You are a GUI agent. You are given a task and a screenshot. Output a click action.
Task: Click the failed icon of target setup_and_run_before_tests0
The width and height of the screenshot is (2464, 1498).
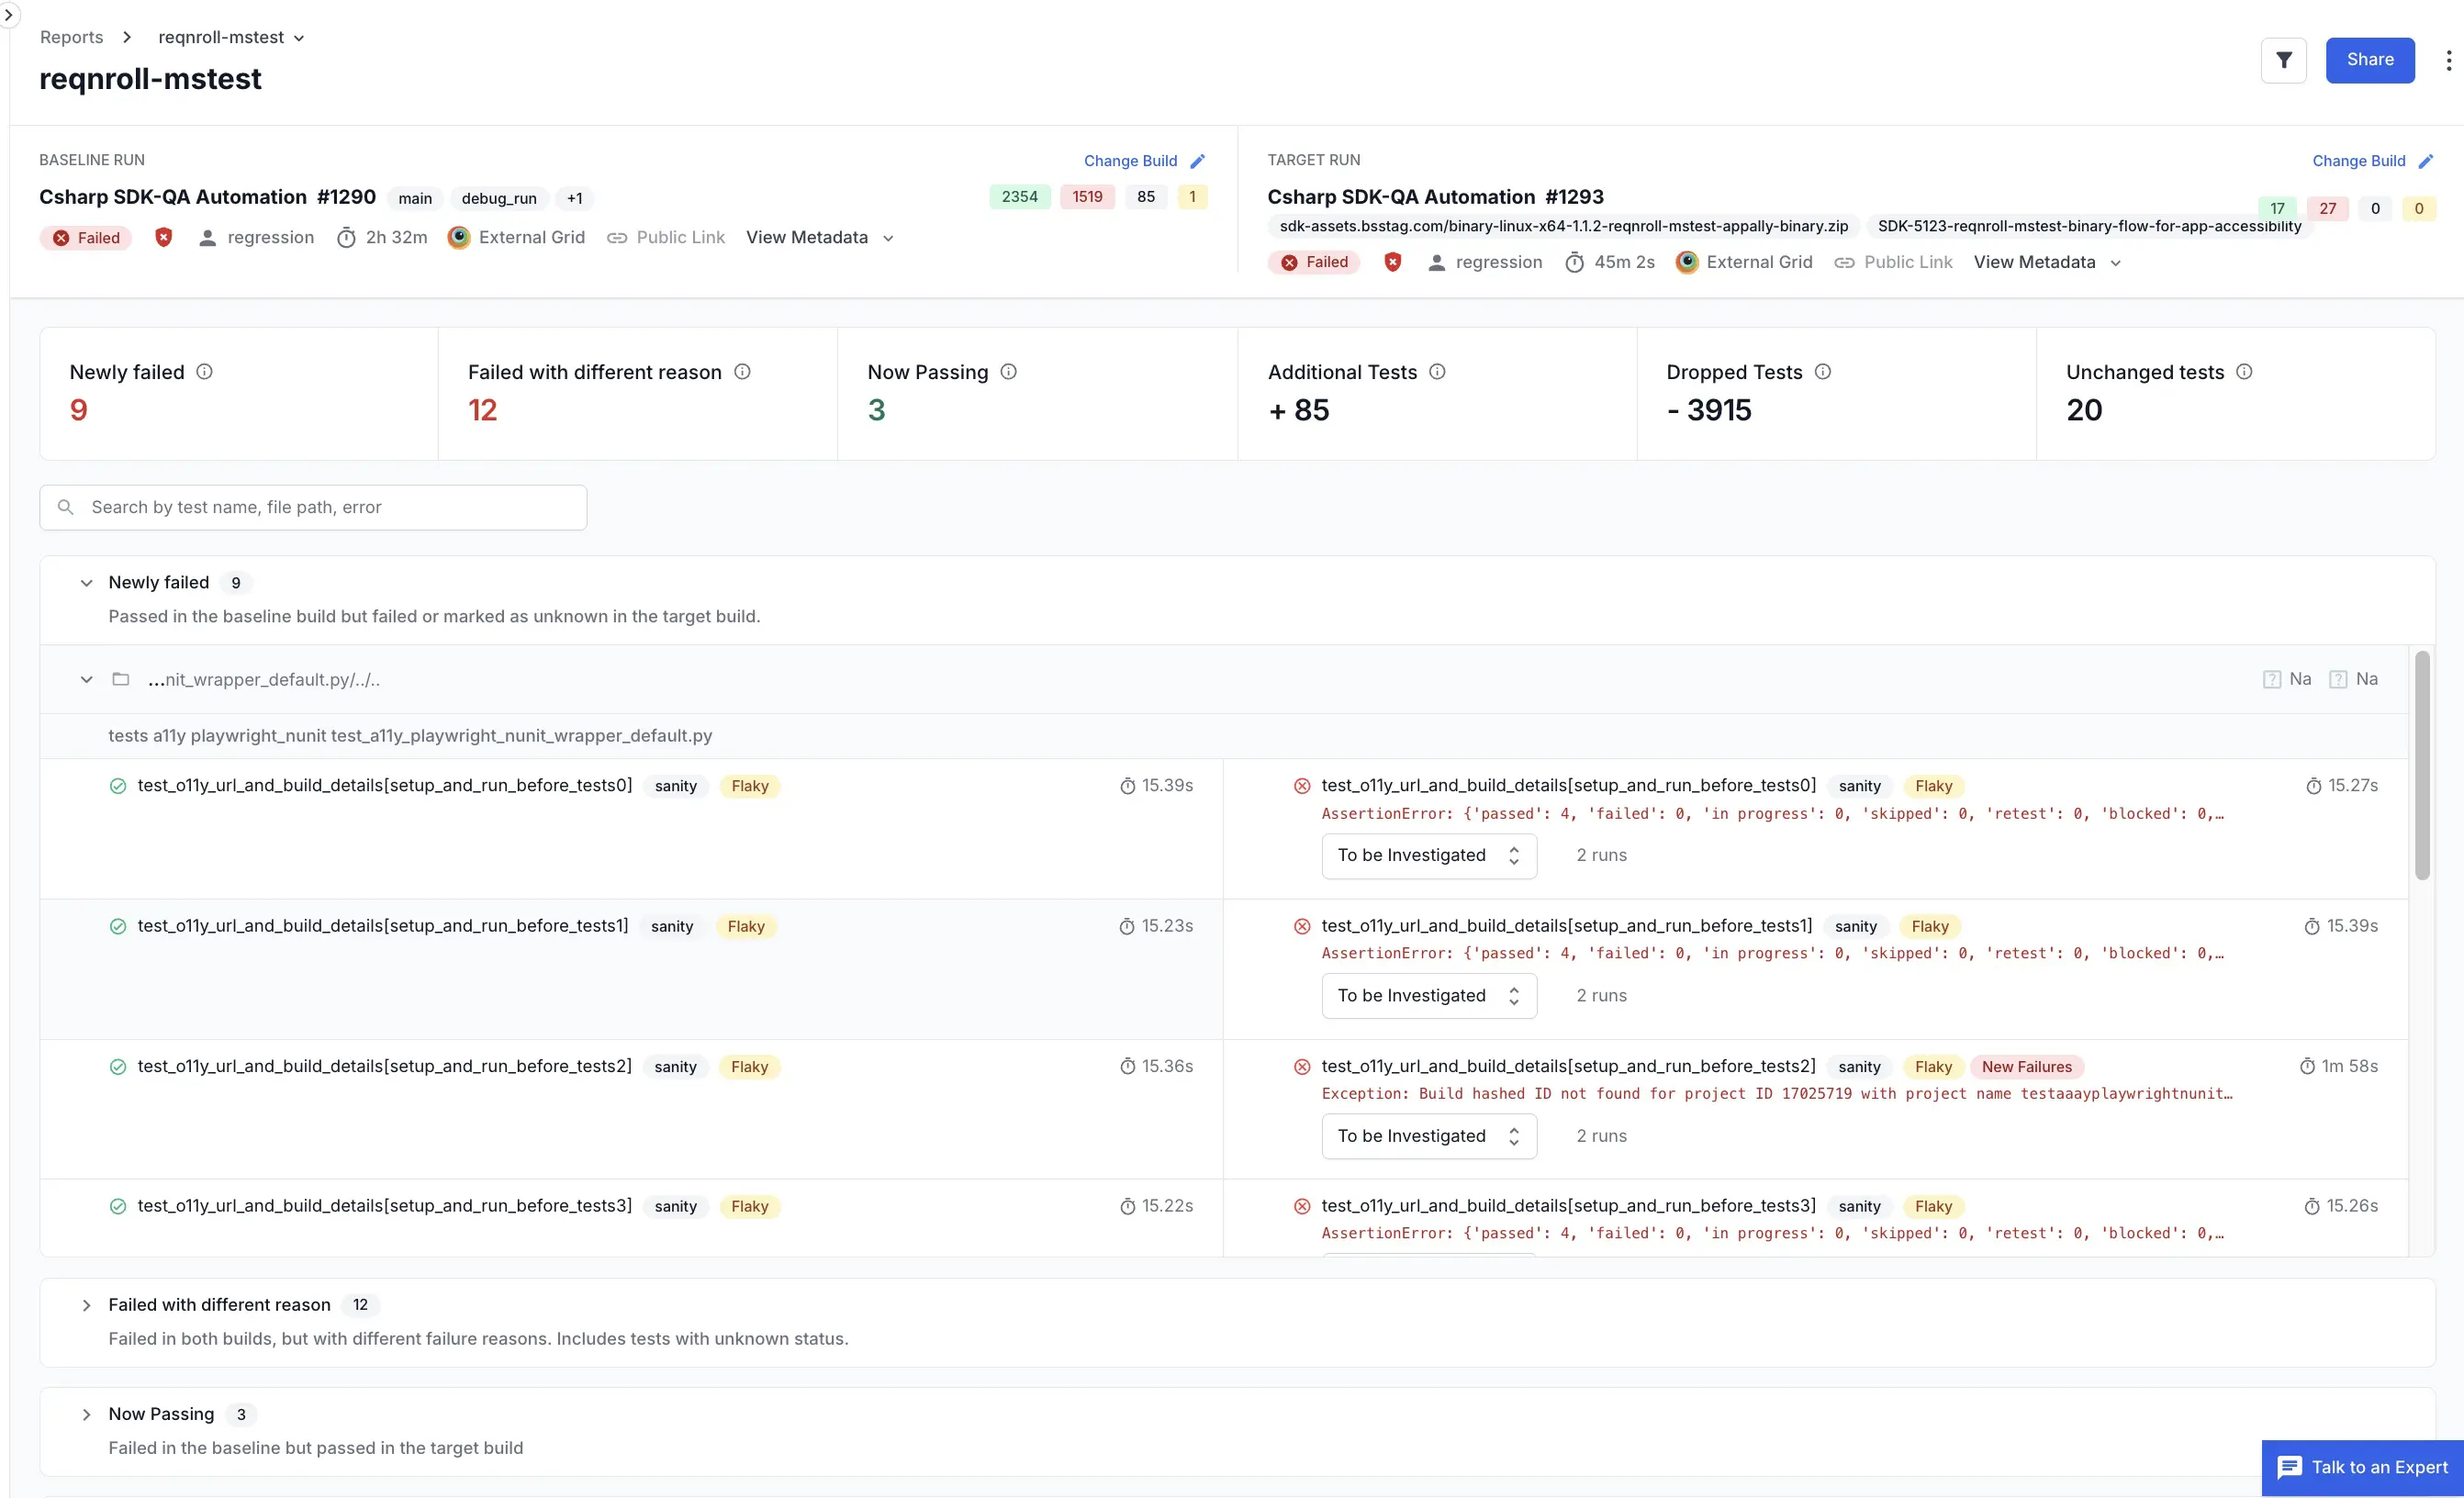coord(1302,786)
